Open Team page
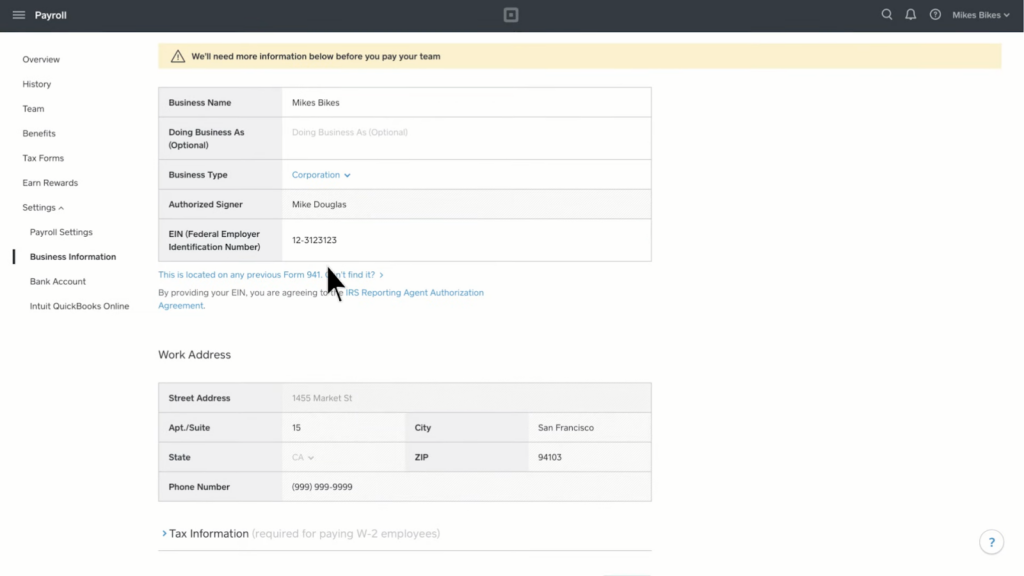Image resolution: width=1024 pixels, height=576 pixels. point(33,109)
